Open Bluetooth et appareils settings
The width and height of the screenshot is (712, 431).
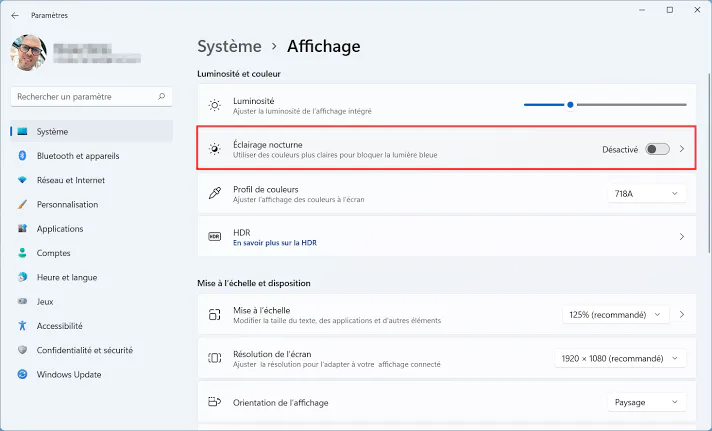(78, 156)
